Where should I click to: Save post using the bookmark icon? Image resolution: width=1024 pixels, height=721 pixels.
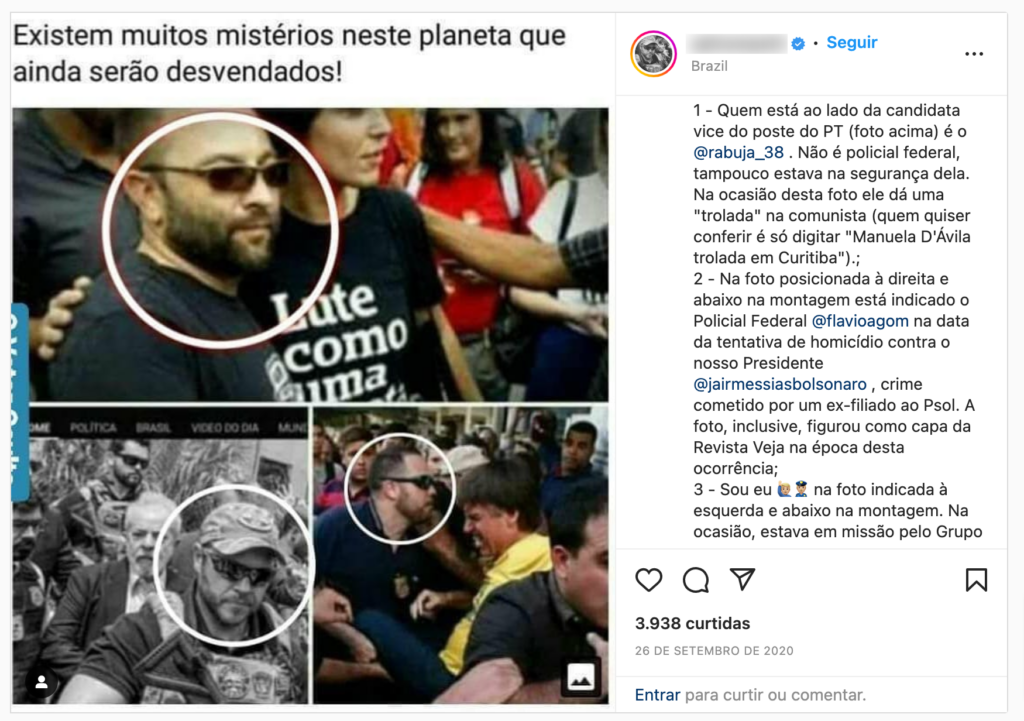pos(976,579)
